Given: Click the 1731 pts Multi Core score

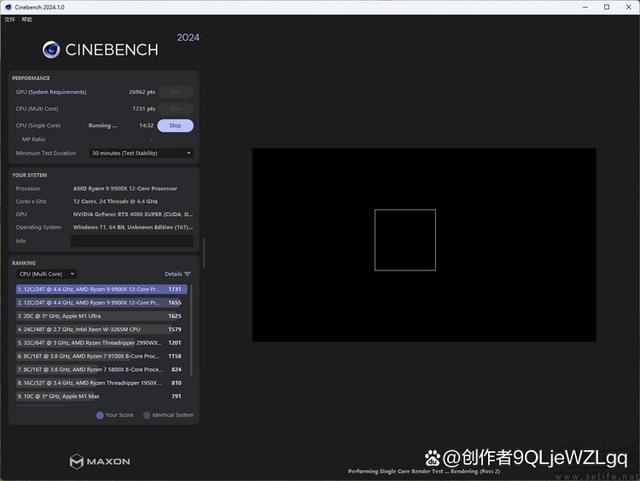Looking at the screenshot, I should click(144, 109).
